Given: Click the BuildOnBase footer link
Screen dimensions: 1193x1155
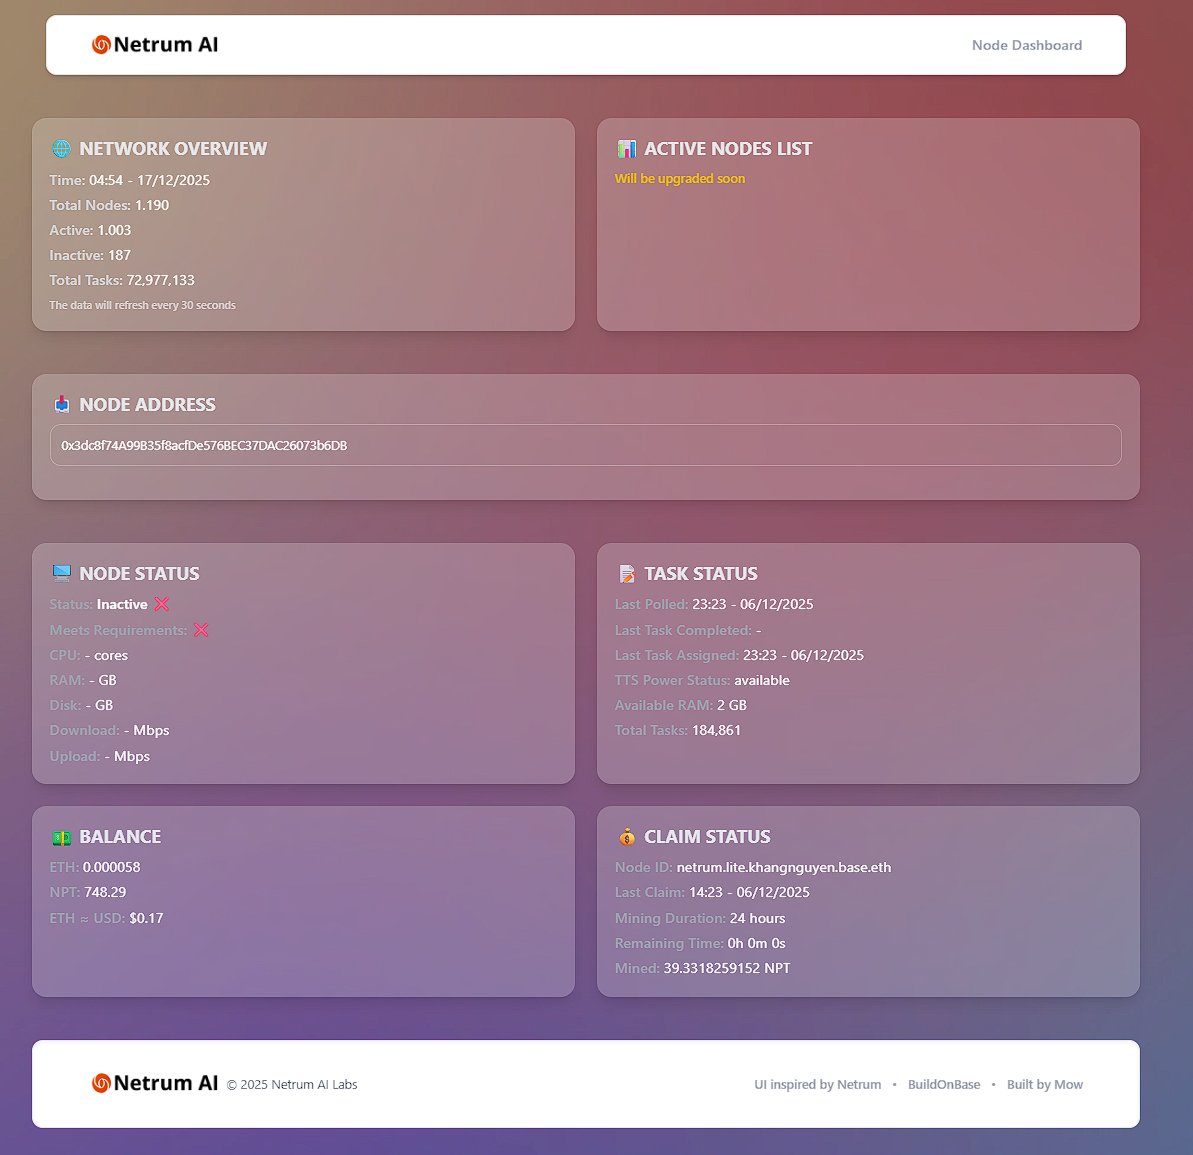Looking at the screenshot, I should (x=944, y=1084).
